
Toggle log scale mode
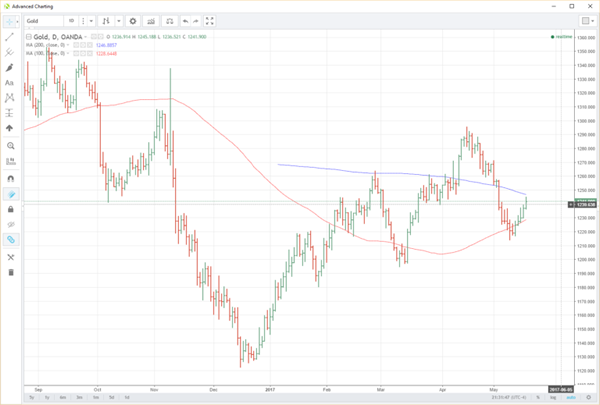553,398
